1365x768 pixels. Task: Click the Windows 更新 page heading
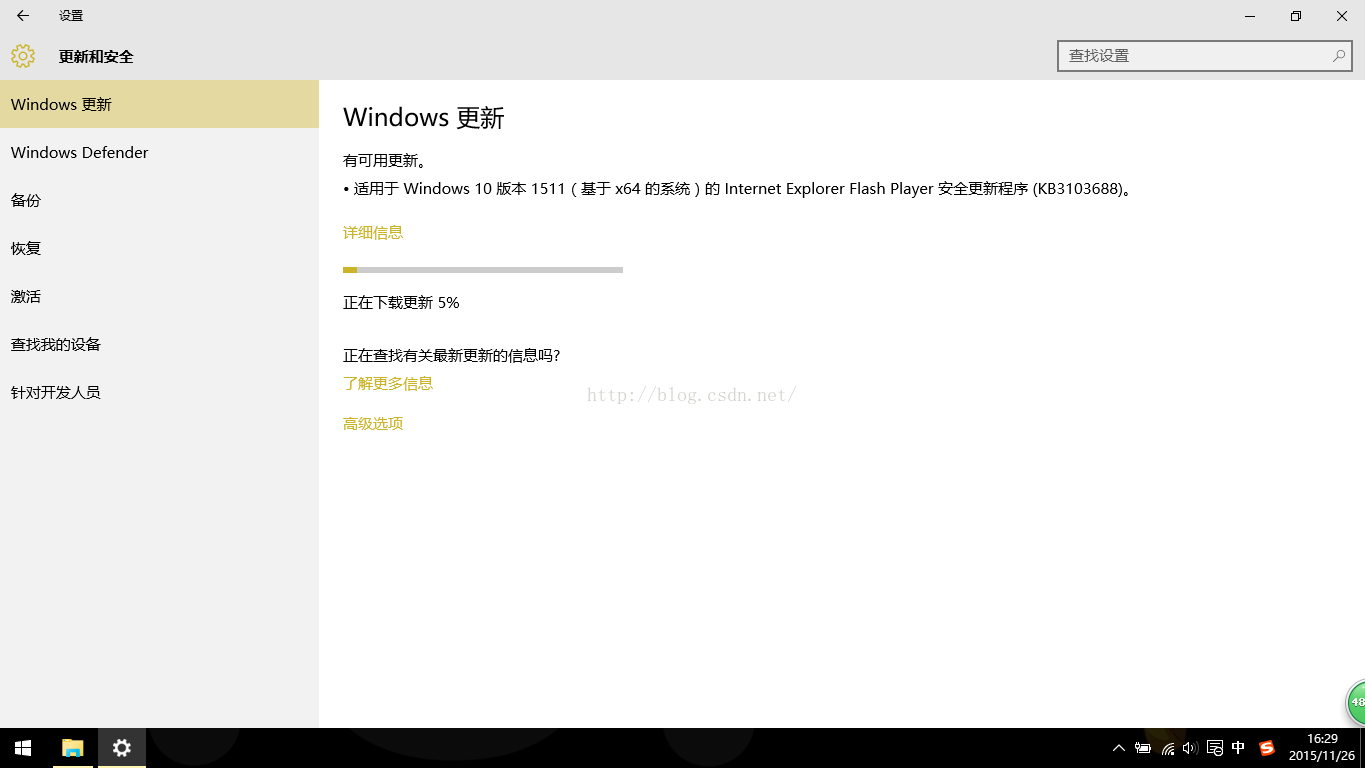point(424,117)
